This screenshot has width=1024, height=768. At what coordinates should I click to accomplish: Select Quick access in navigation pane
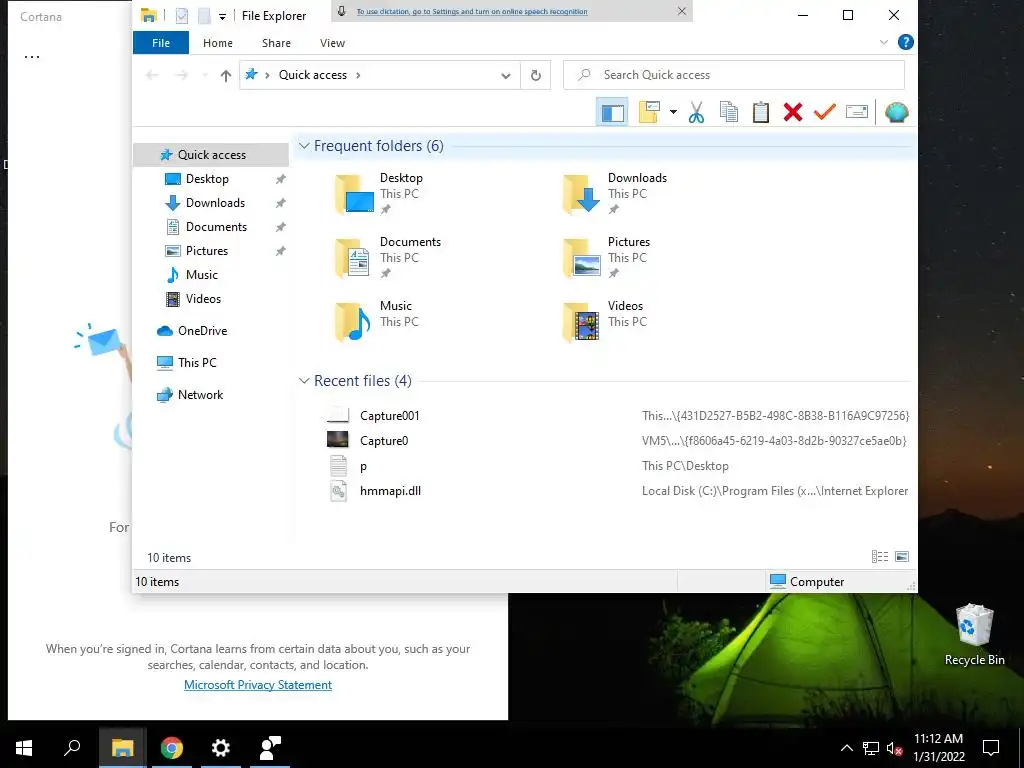click(x=211, y=155)
